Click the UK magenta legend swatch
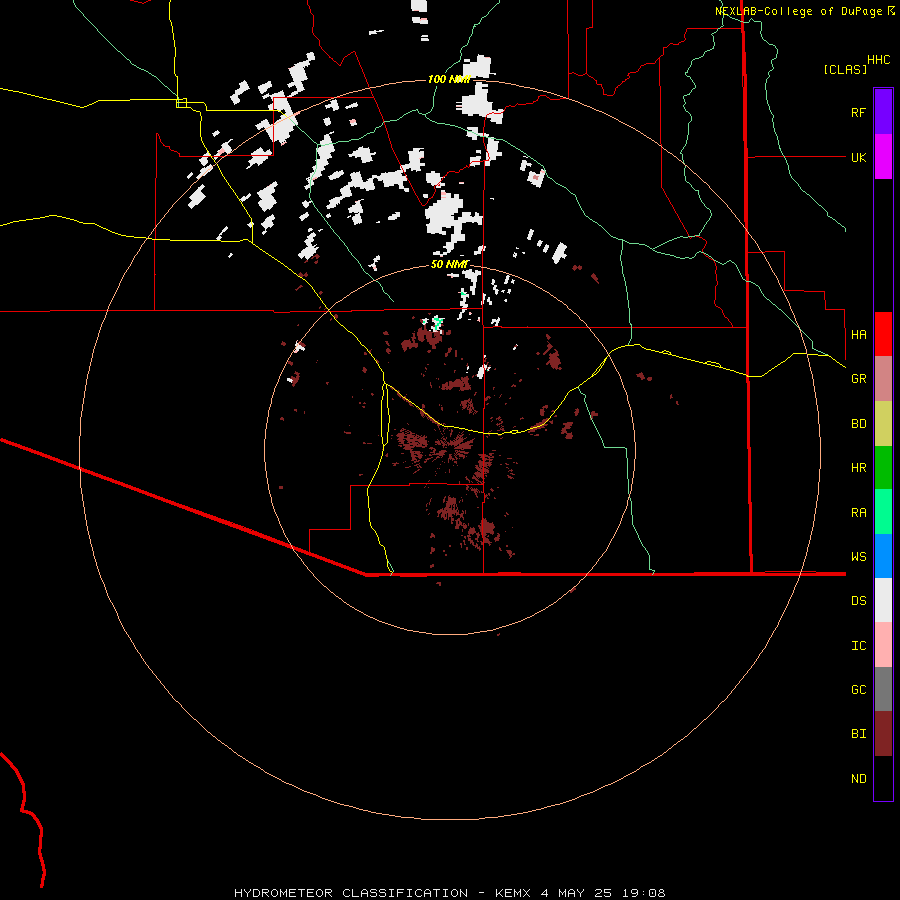This screenshot has width=900, height=900. tap(883, 157)
